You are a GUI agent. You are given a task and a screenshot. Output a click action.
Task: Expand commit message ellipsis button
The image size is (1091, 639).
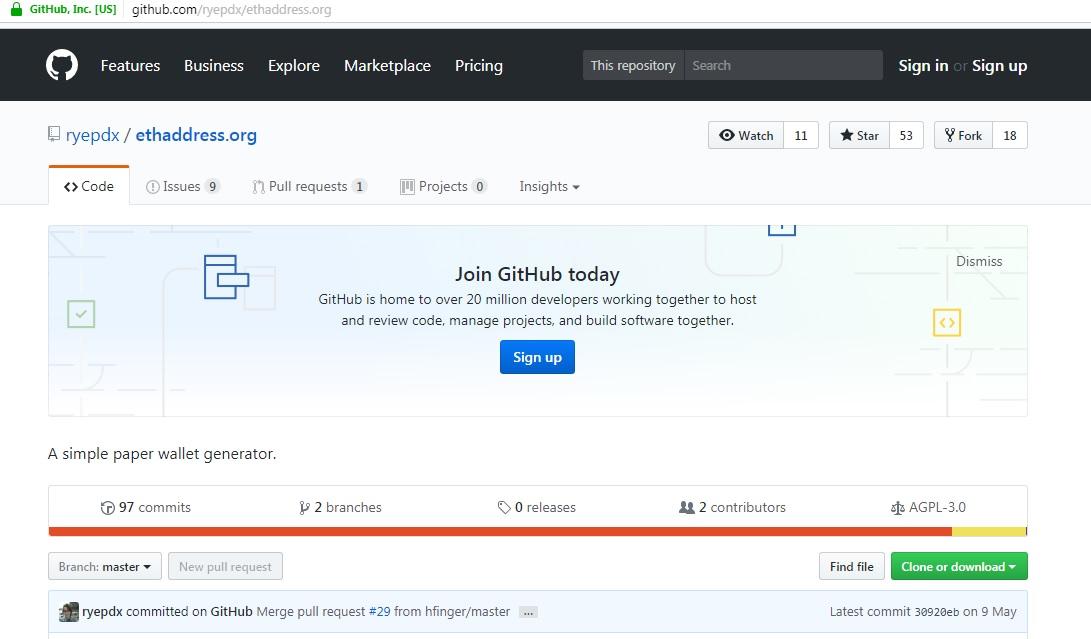tap(528, 613)
